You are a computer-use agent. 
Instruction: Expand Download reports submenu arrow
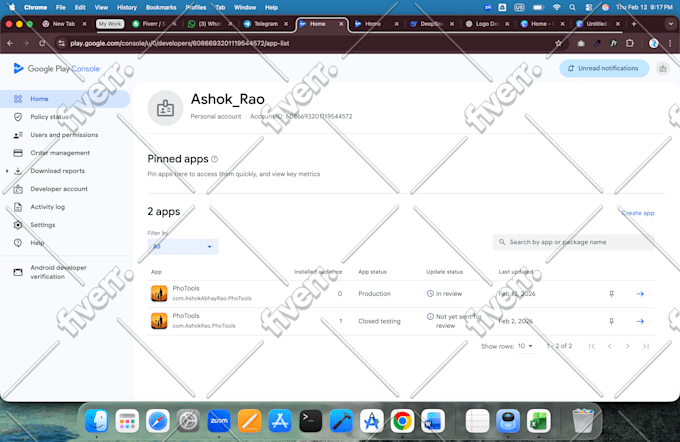pyautogui.click(x=7, y=171)
